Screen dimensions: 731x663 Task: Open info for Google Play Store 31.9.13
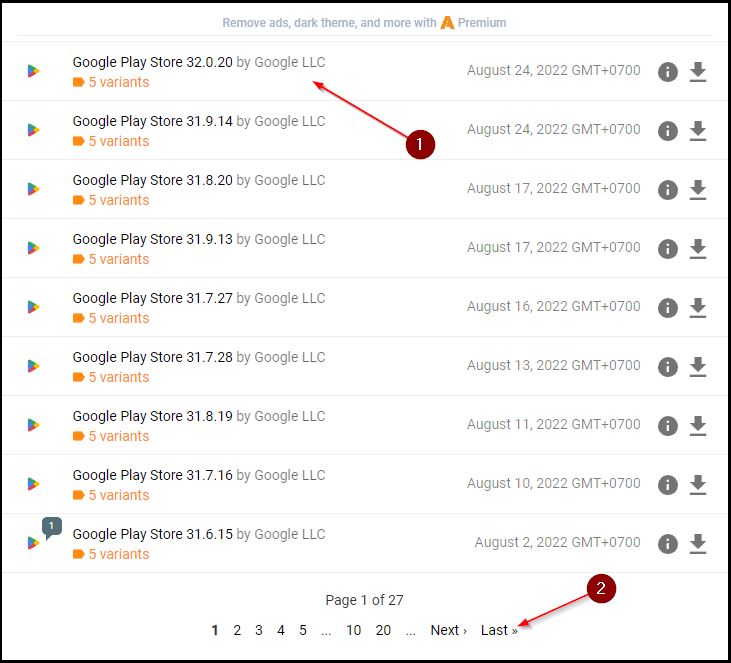click(x=668, y=249)
